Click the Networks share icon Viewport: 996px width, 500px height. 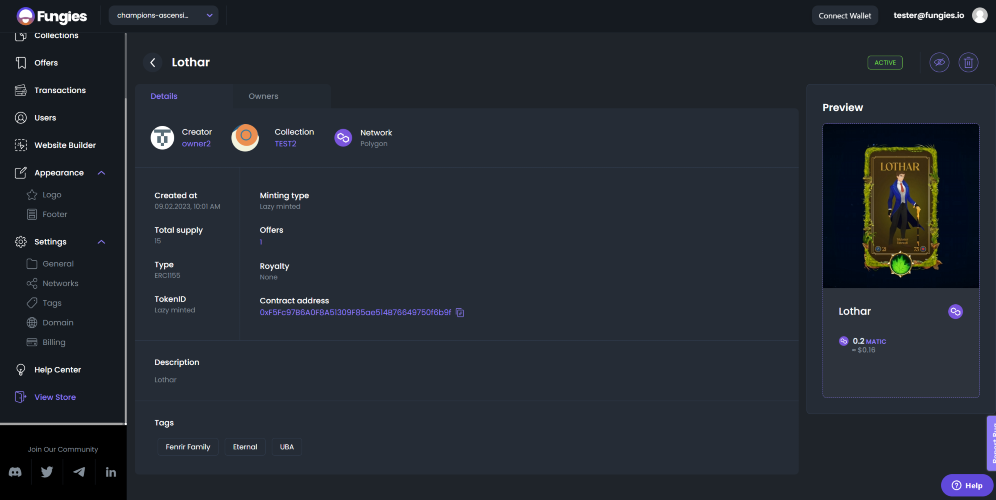click(x=32, y=283)
